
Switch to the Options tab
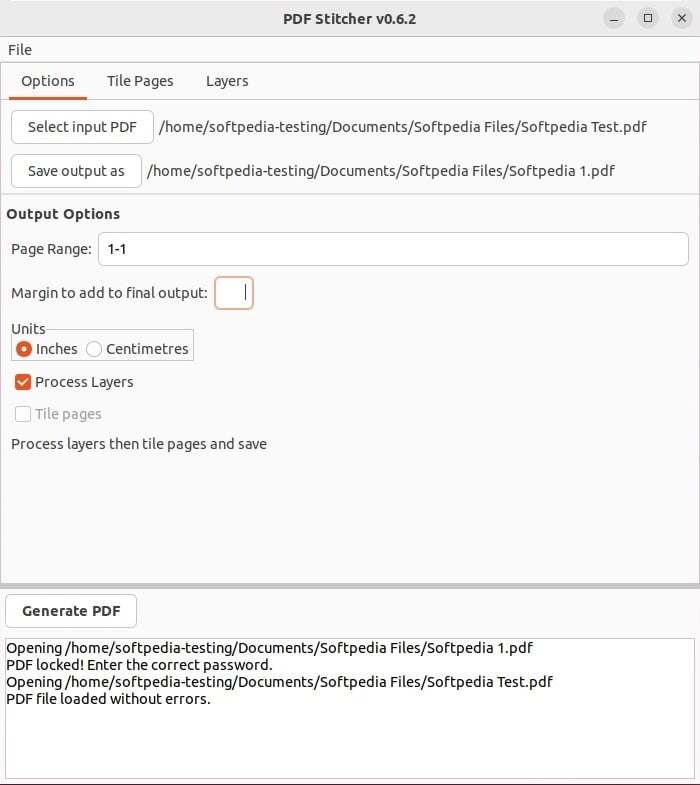48,81
